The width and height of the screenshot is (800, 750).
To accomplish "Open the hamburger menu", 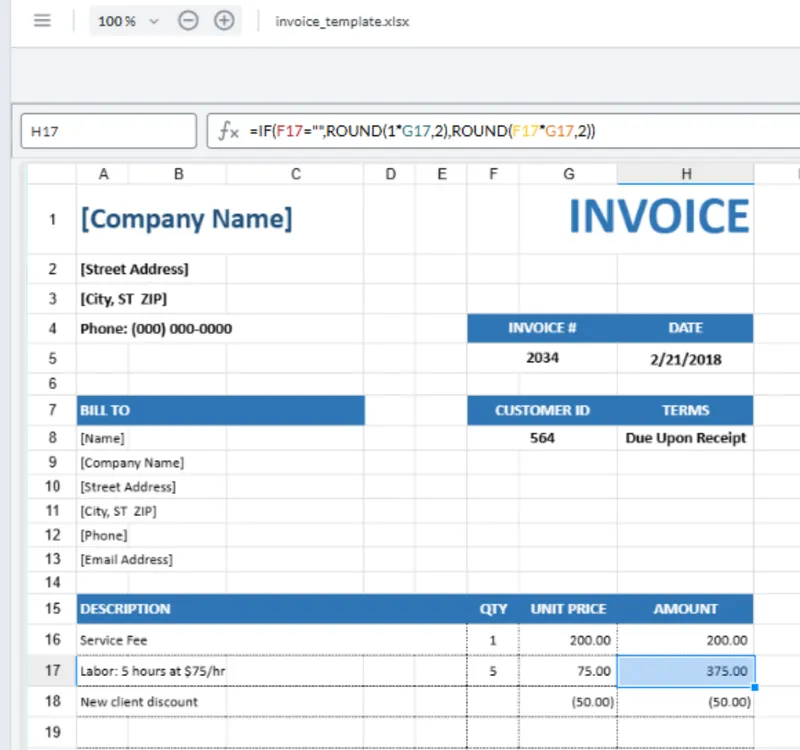I will (x=42, y=21).
